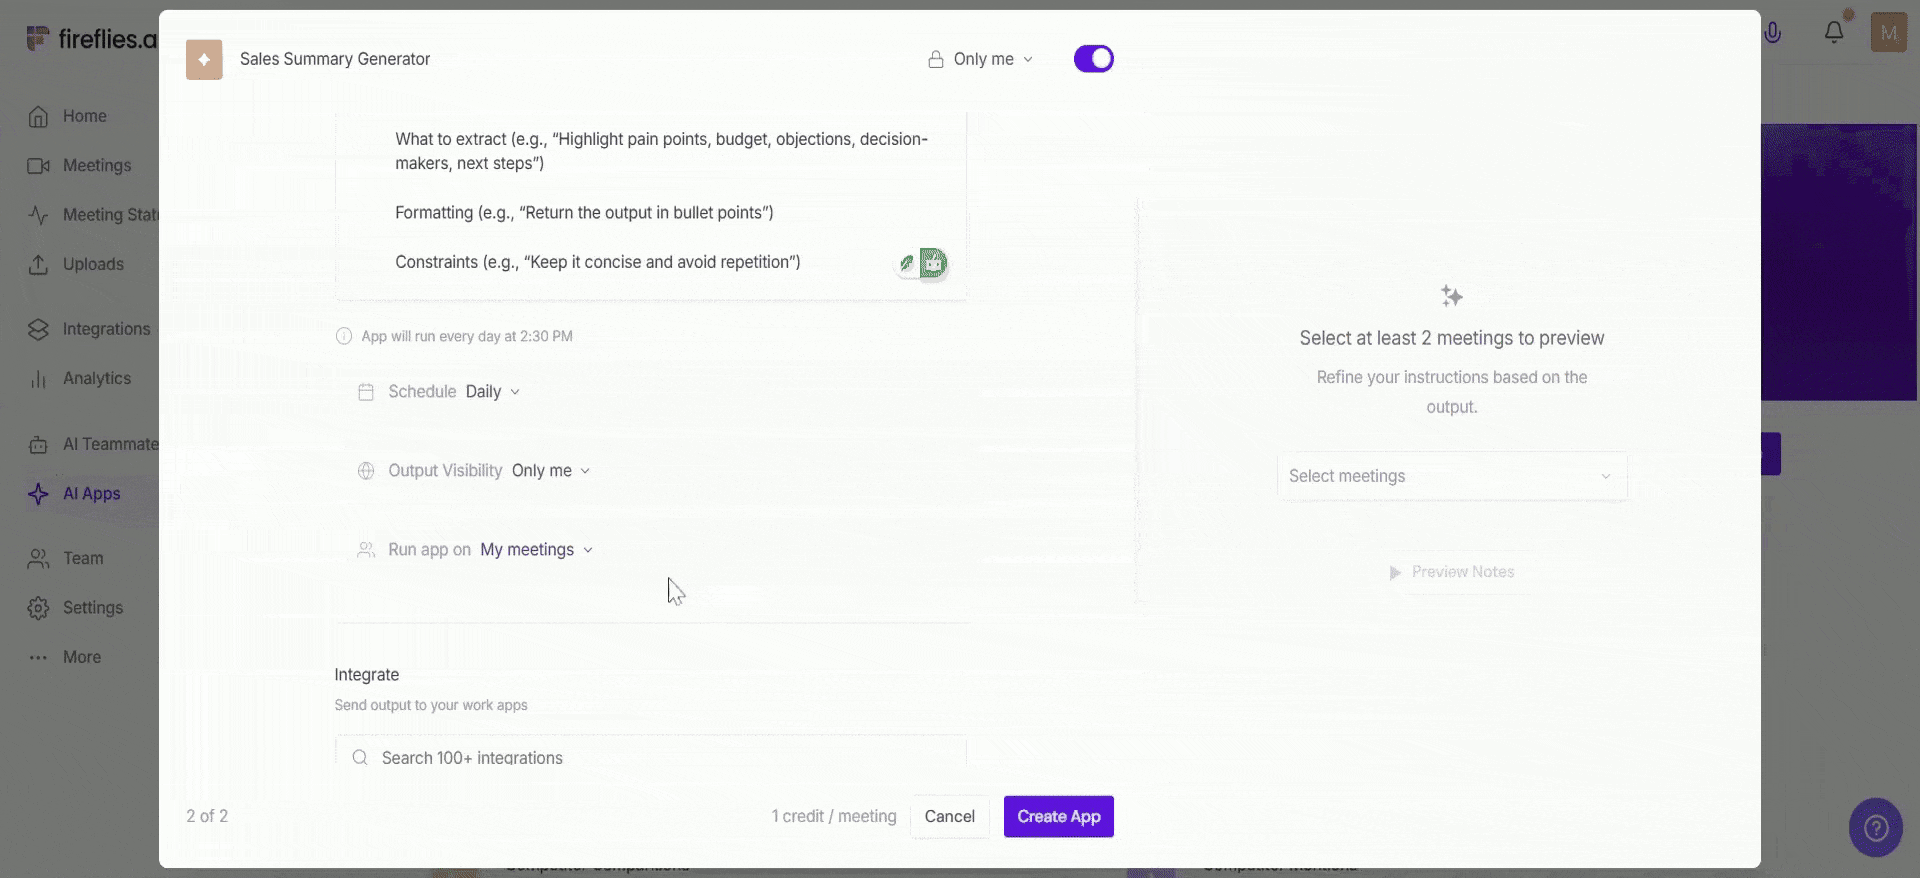Click the Home house icon in sidebar

point(38,117)
